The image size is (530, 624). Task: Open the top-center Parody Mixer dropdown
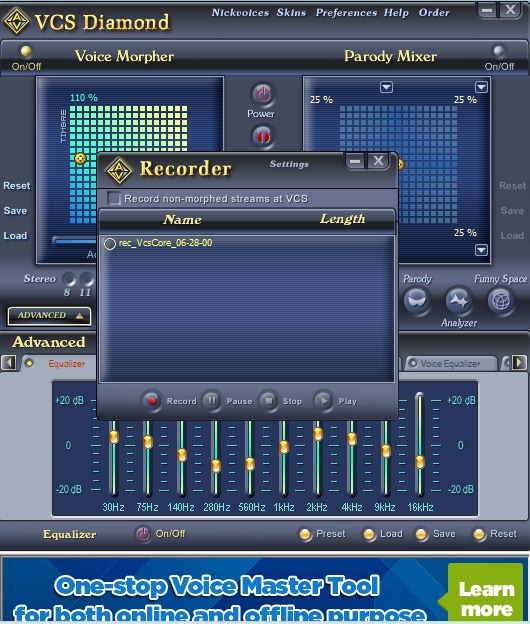coord(386,87)
